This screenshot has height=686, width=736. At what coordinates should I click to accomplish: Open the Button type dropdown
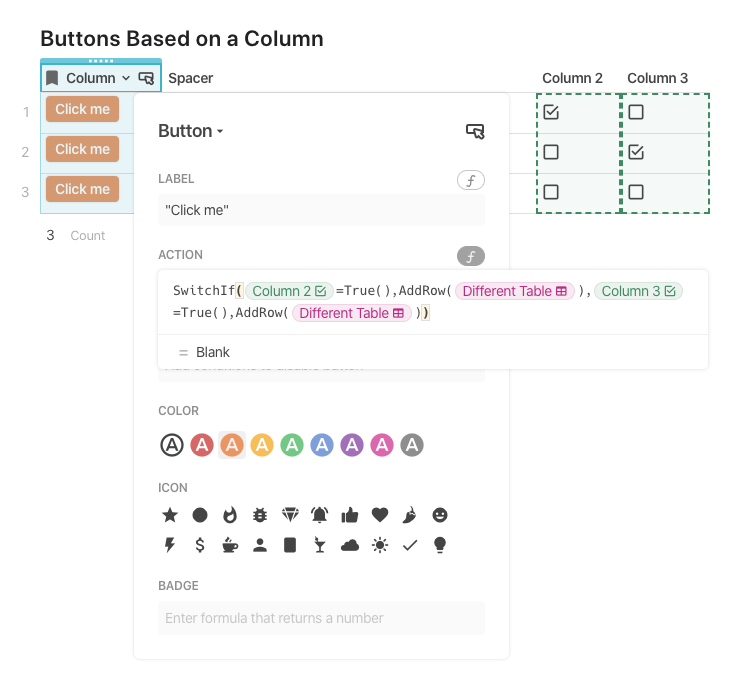(191, 131)
